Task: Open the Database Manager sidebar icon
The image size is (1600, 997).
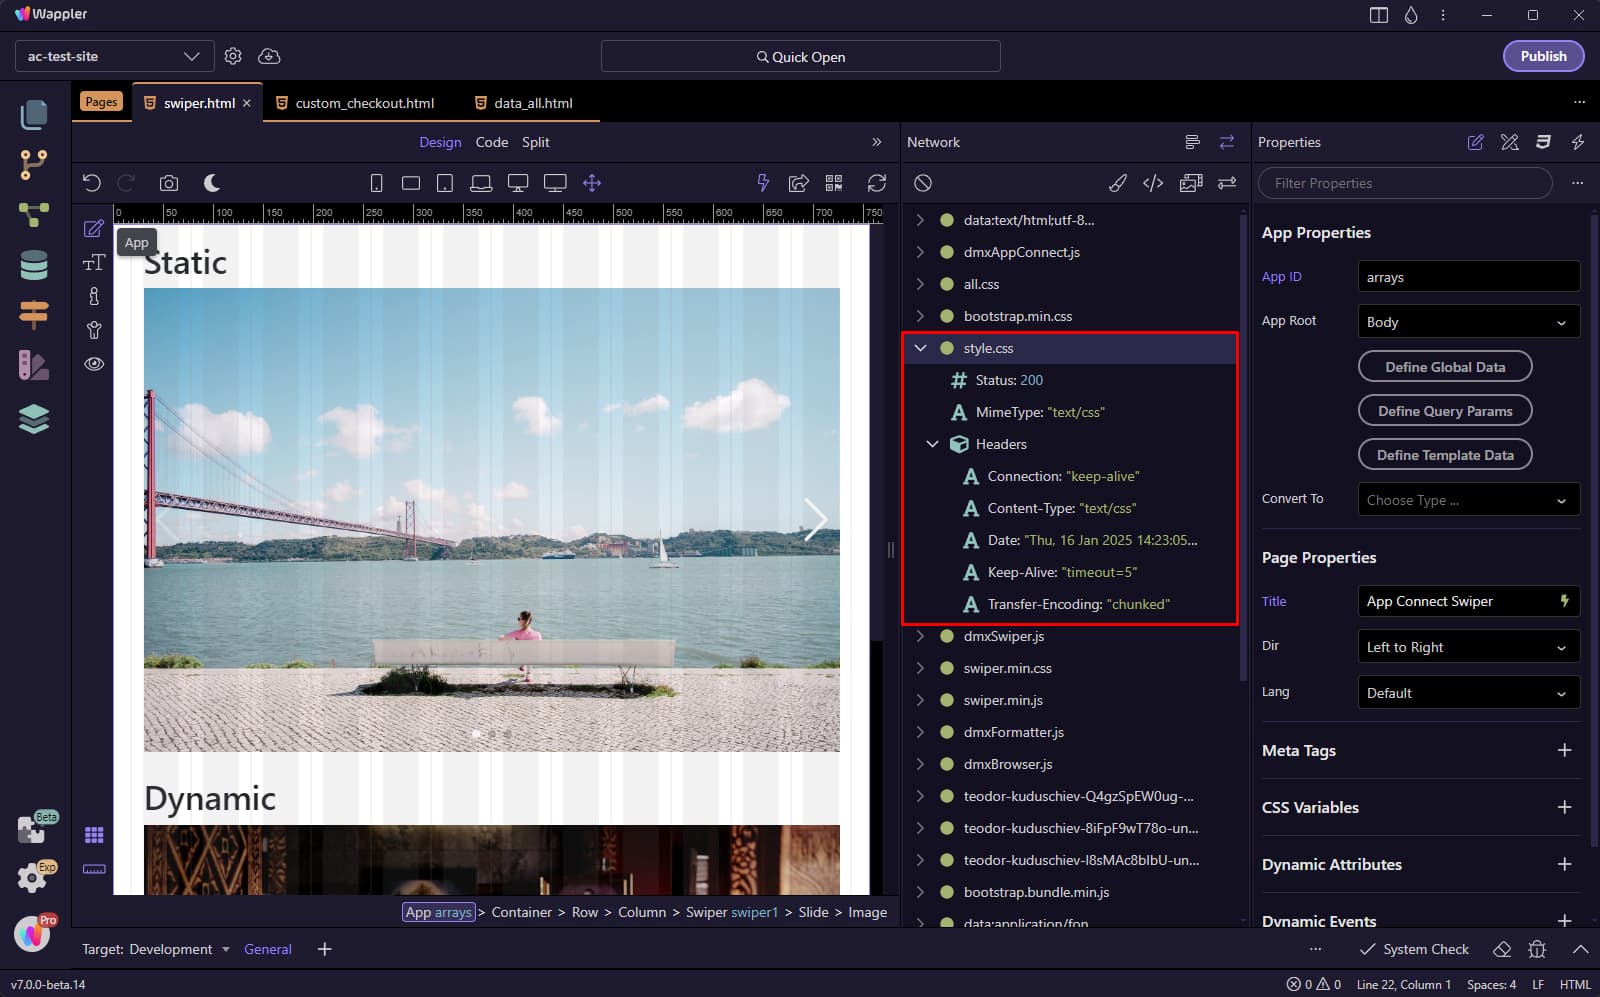Action: pos(34,265)
